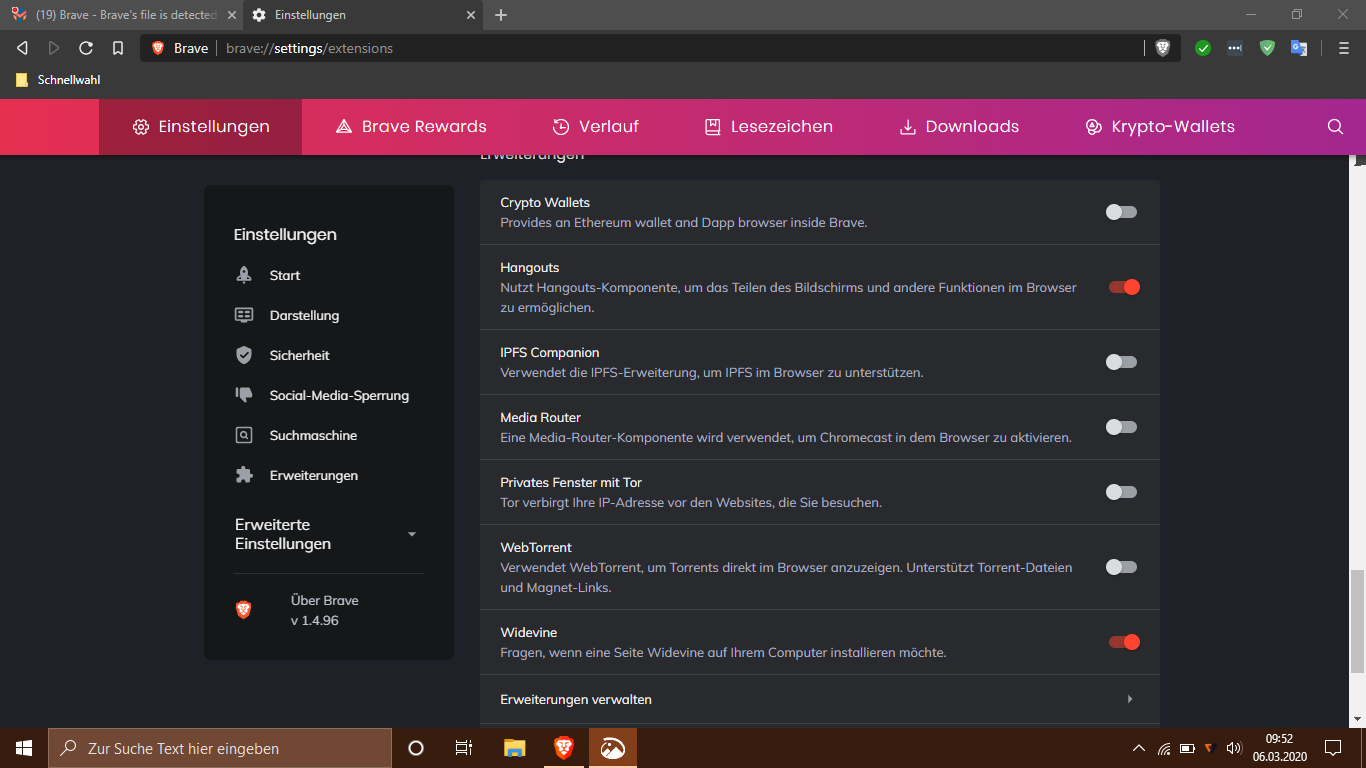Click the Darstellung appearance icon
1366x768 pixels.
coord(244,315)
